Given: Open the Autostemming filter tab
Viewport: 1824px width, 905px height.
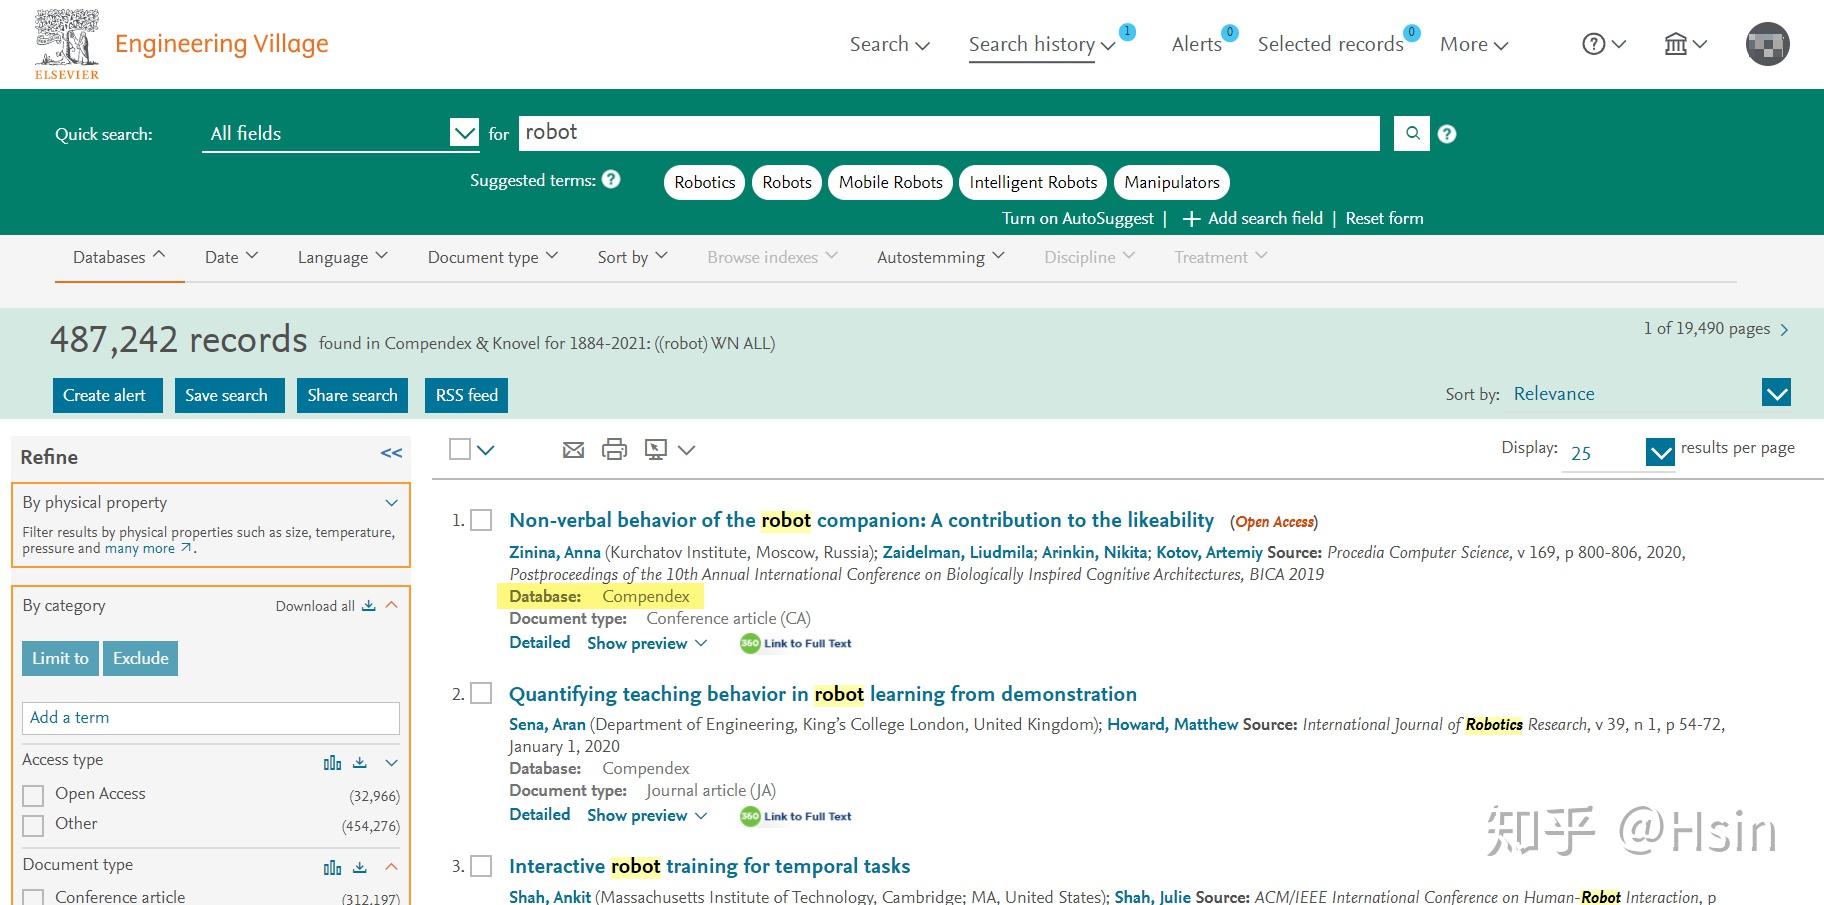Looking at the screenshot, I should 940,257.
